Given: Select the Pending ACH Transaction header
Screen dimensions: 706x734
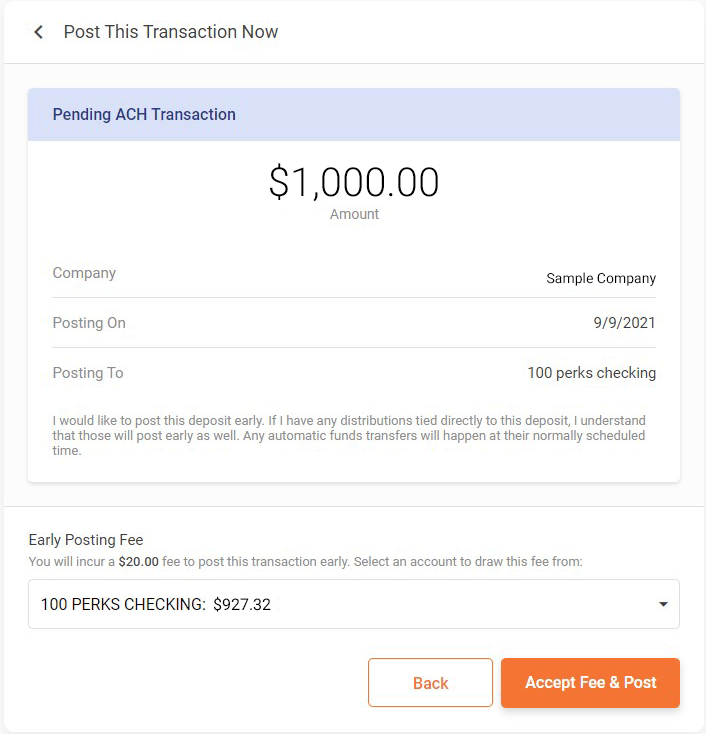Looking at the screenshot, I should (144, 114).
